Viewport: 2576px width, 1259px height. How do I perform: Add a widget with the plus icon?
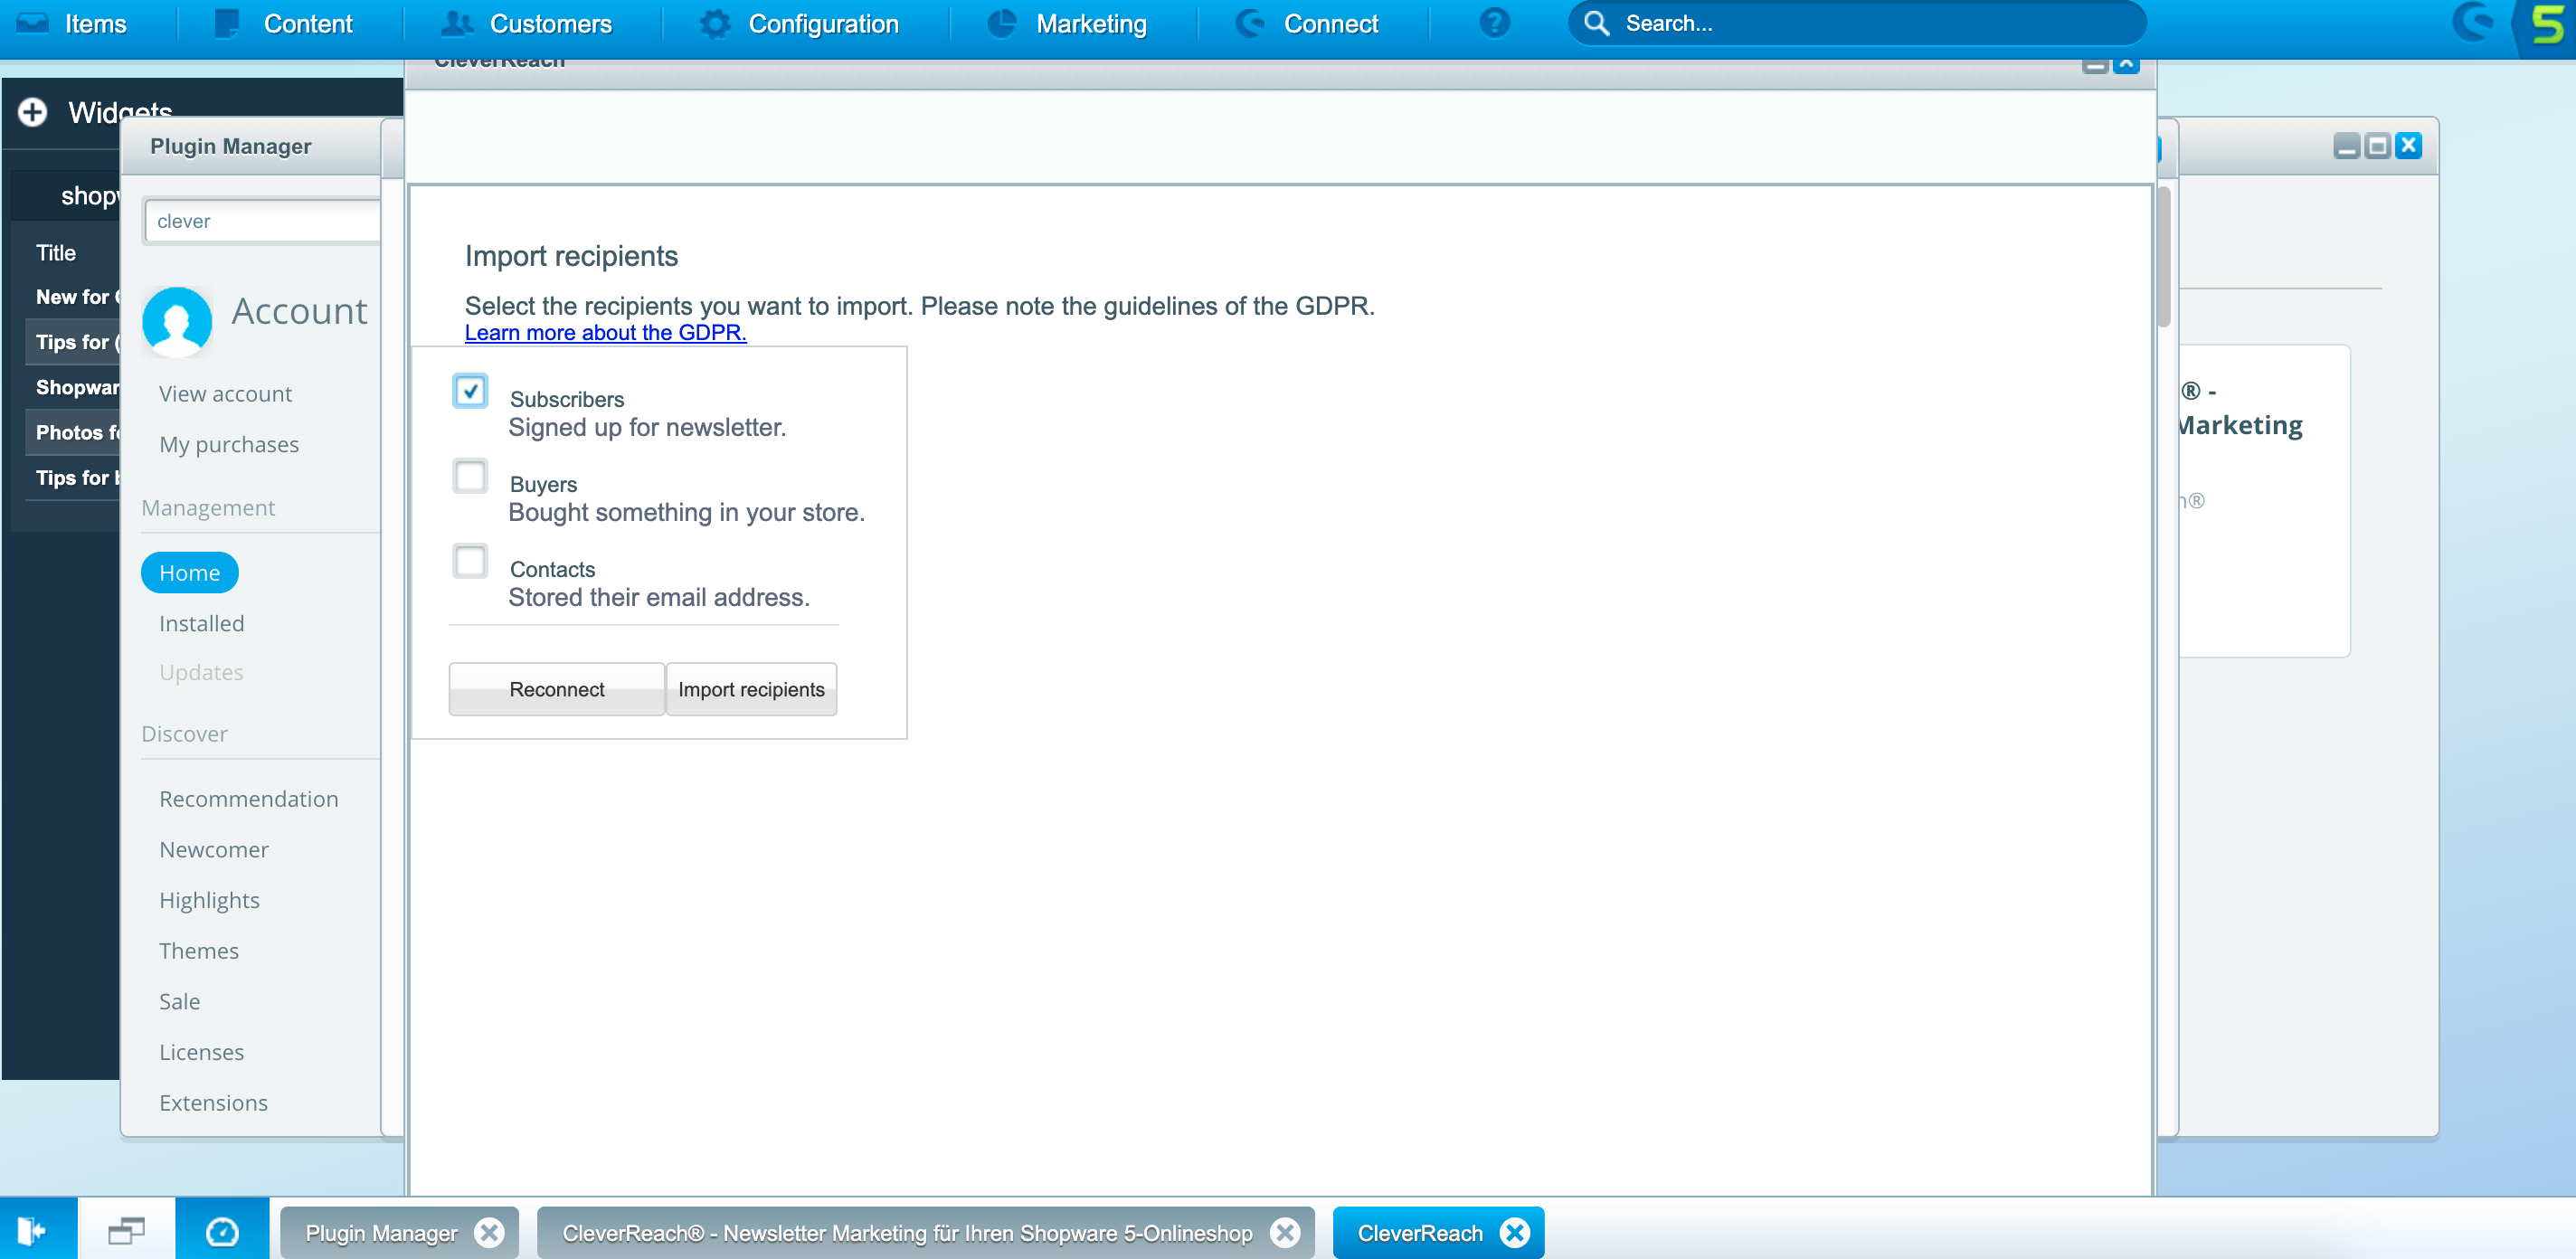click(x=32, y=112)
